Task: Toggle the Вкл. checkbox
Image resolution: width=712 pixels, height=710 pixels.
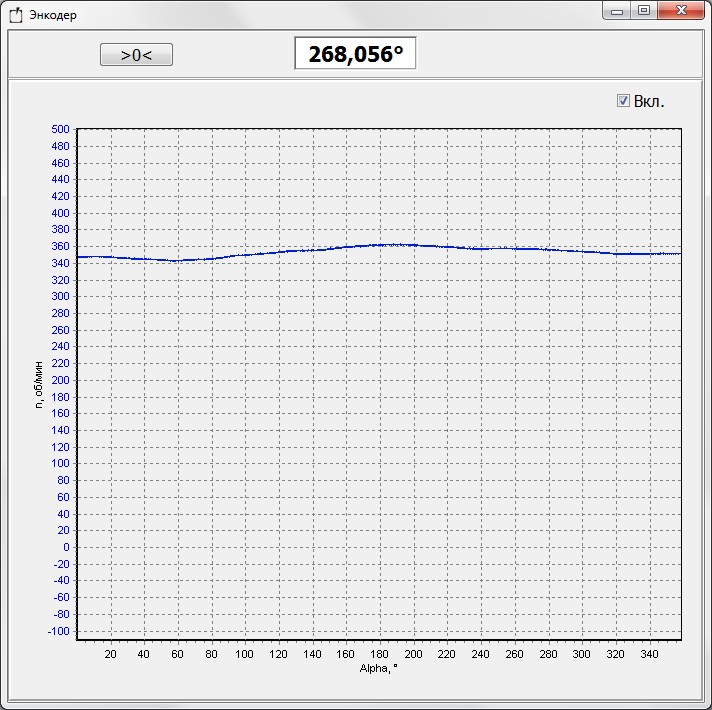Action: [x=623, y=101]
